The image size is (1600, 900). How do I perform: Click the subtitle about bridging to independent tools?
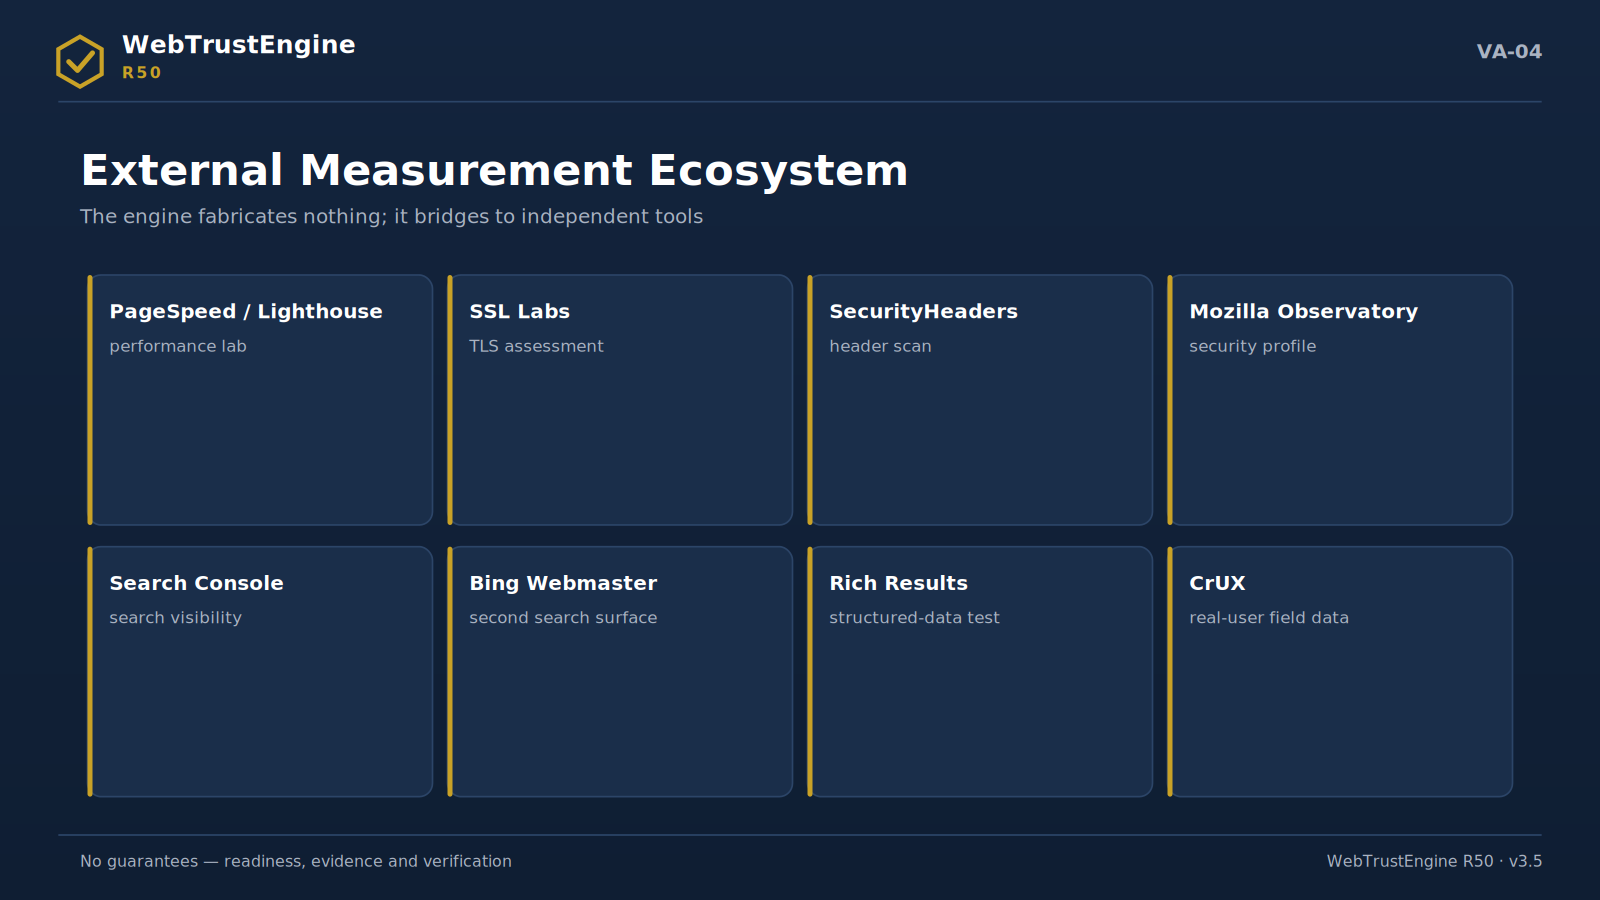391,217
